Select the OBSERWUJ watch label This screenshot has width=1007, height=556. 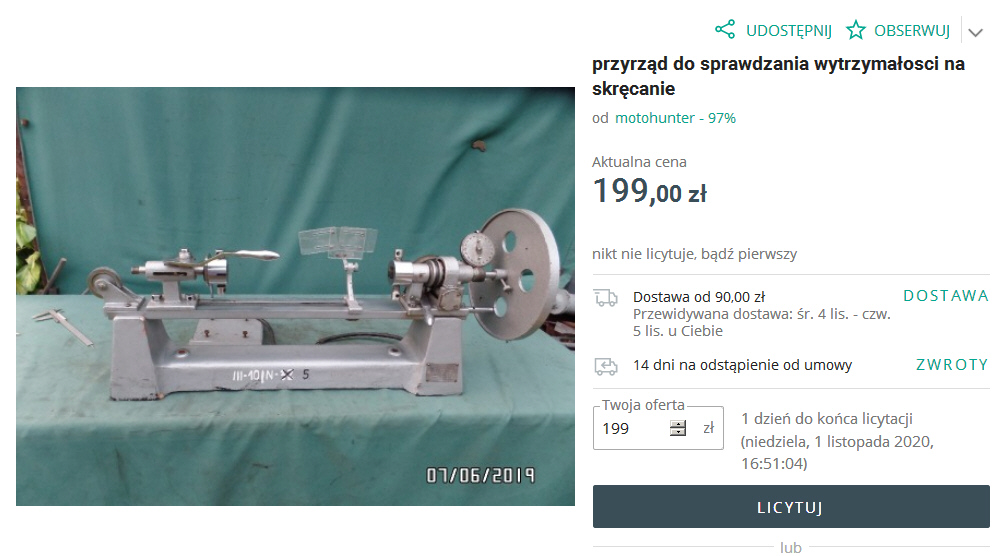click(911, 31)
